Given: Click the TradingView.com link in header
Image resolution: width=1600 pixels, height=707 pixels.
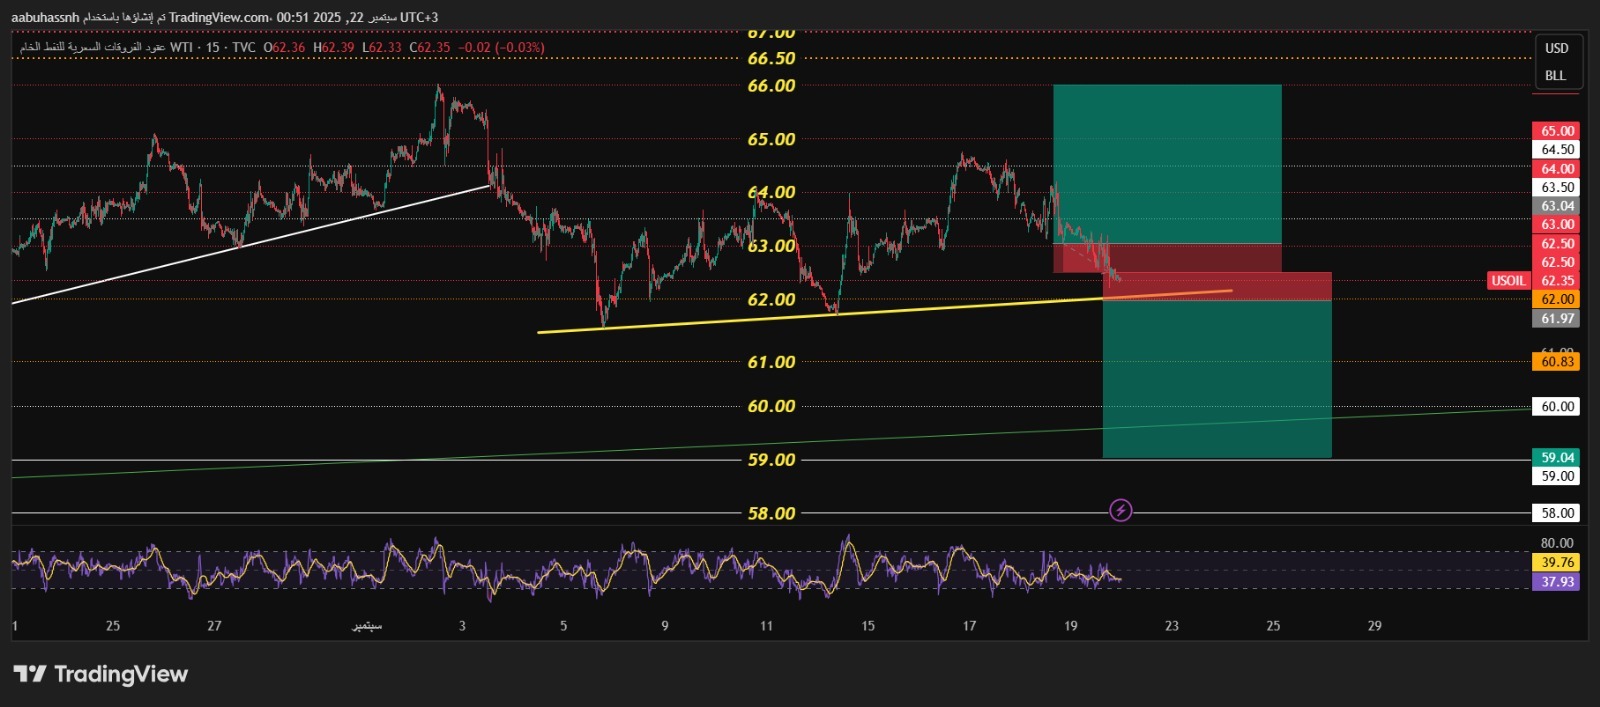Looking at the screenshot, I should (x=218, y=17).
